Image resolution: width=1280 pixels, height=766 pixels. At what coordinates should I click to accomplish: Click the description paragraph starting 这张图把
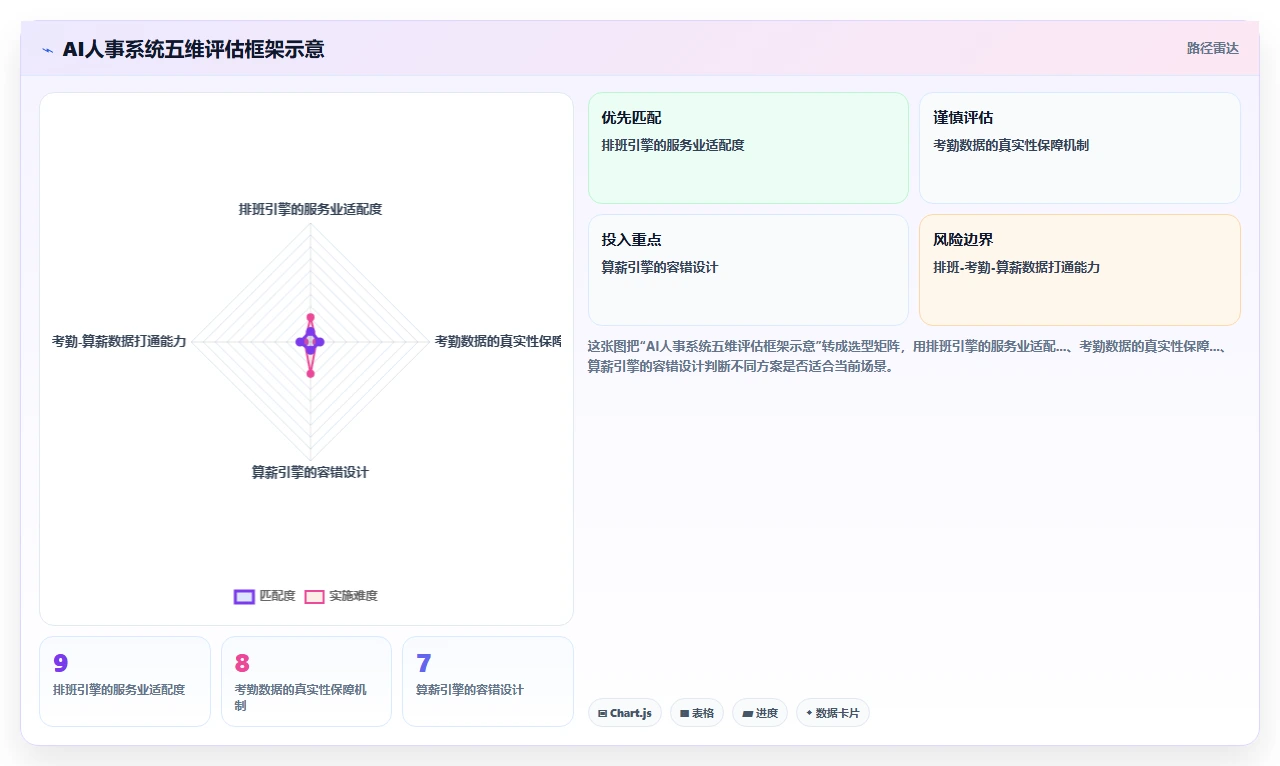click(914, 356)
